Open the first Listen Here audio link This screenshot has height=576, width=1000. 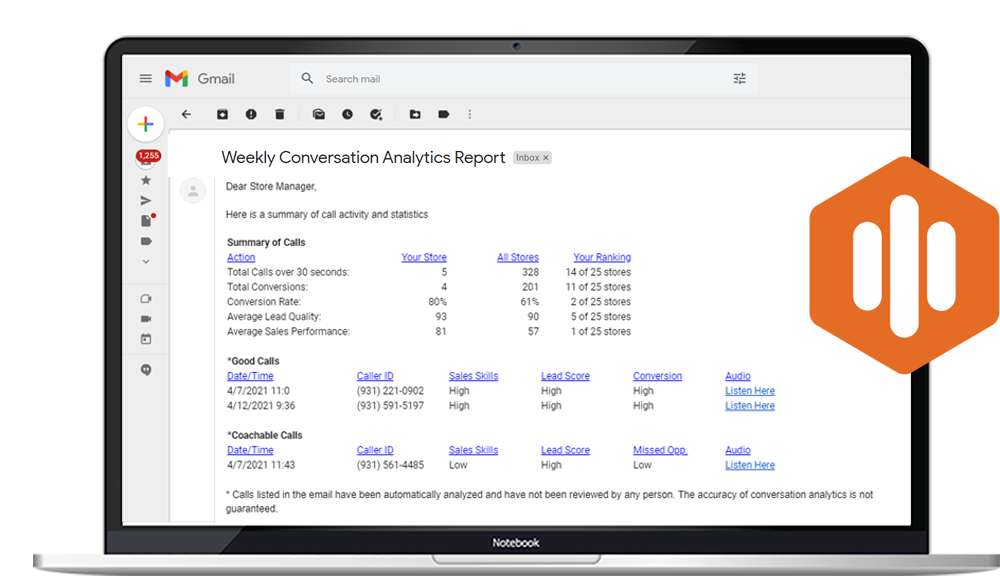[749, 390]
